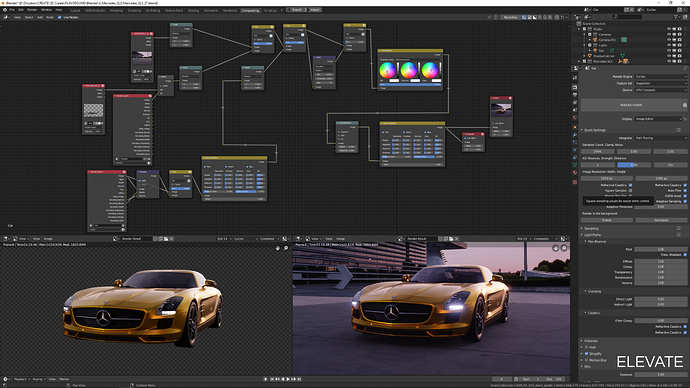Open the Display dropdown showing Image Editor
The image size is (690, 388).
[x=657, y=119]
